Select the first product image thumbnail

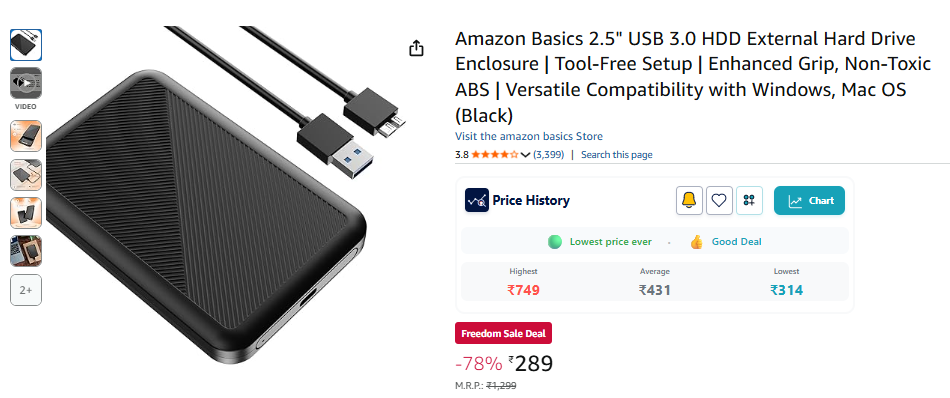(x=25, y=45)
